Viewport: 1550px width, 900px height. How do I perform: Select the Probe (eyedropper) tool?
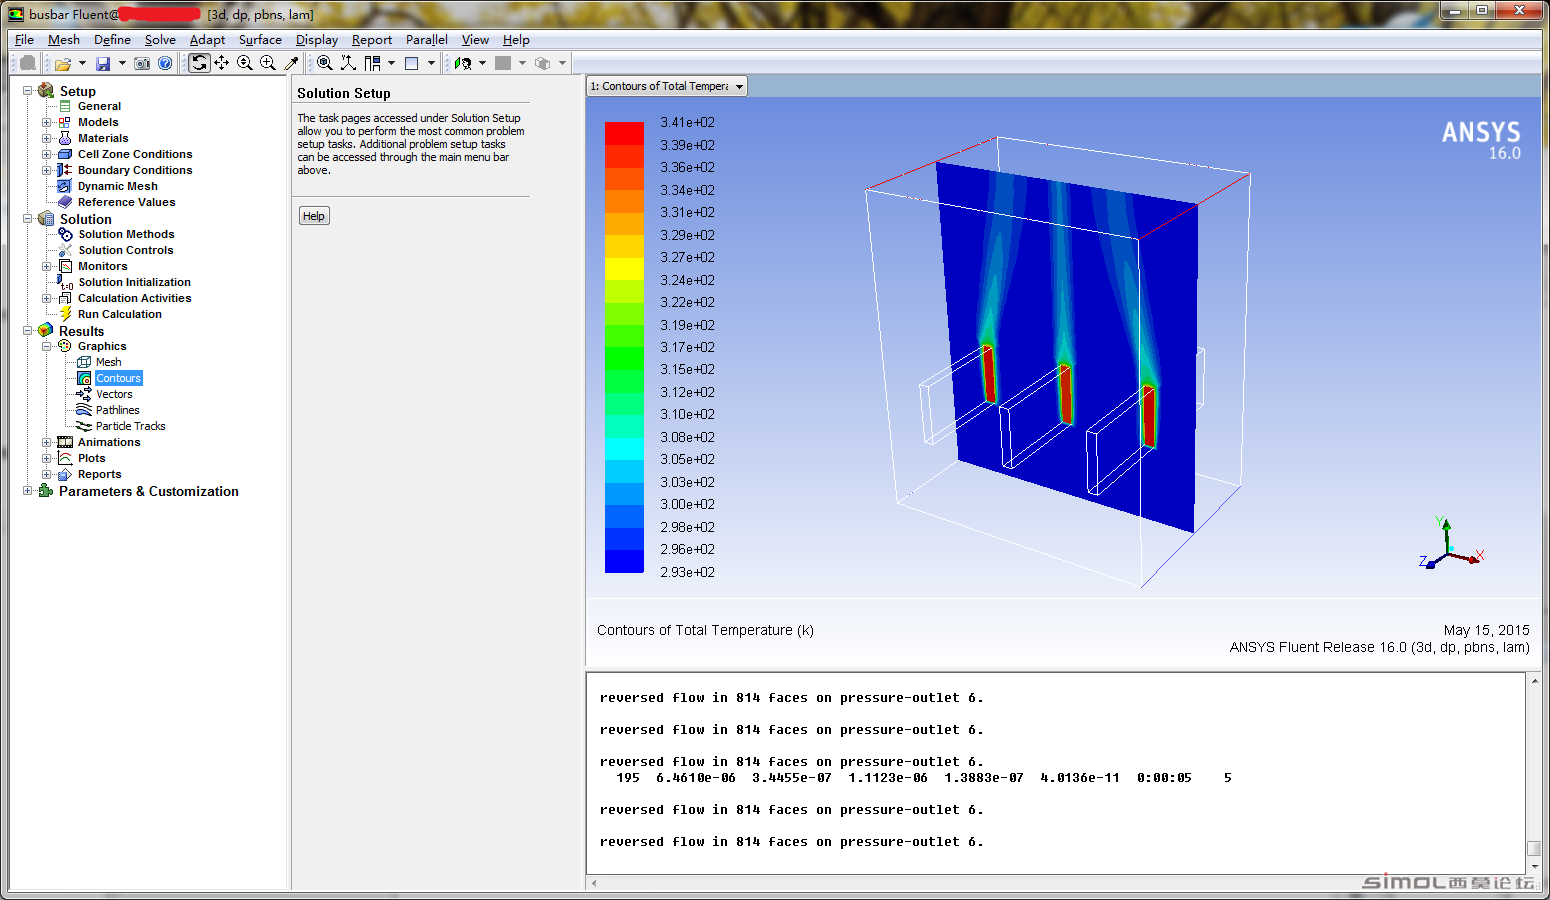point(291,63)
